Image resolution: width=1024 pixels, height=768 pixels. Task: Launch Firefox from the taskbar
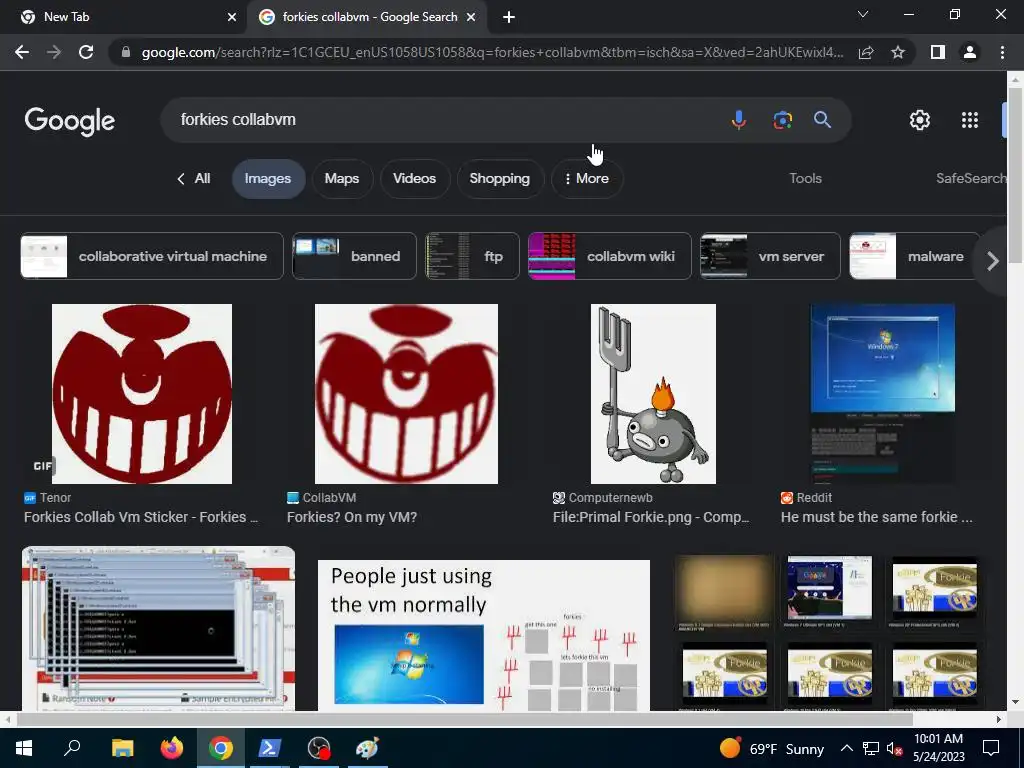tap(172, 748)
